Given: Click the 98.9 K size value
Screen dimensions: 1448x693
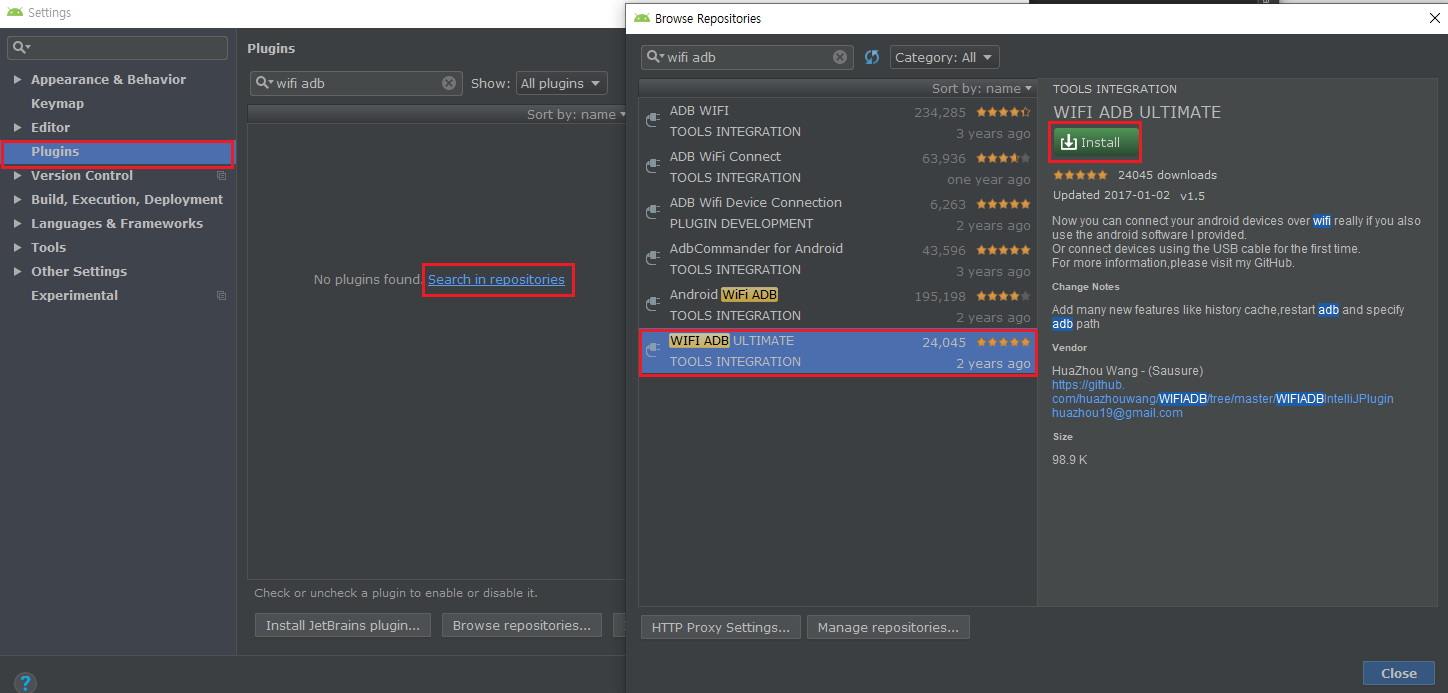Looking at the screenshot, I should click(1069, 460).
